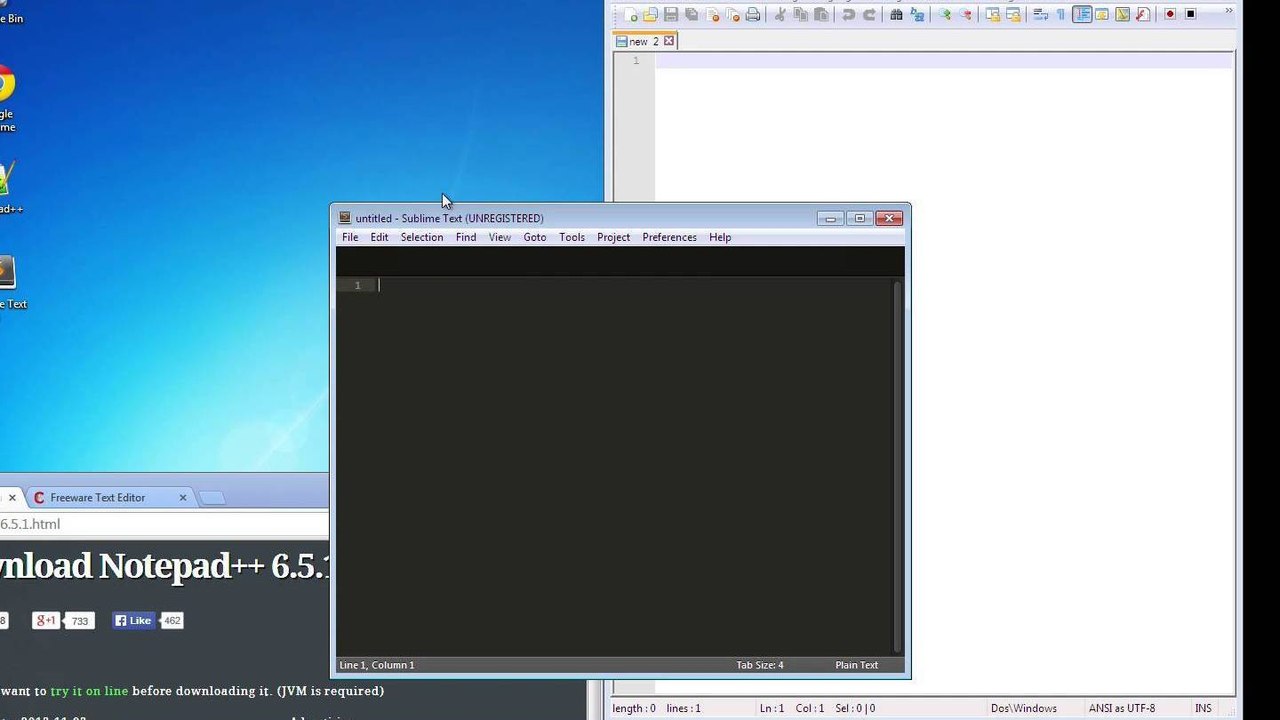Click the Replace icon in Notepad++ toolbar
Screen dimensions: 1280x720
(x=917, y=14)
